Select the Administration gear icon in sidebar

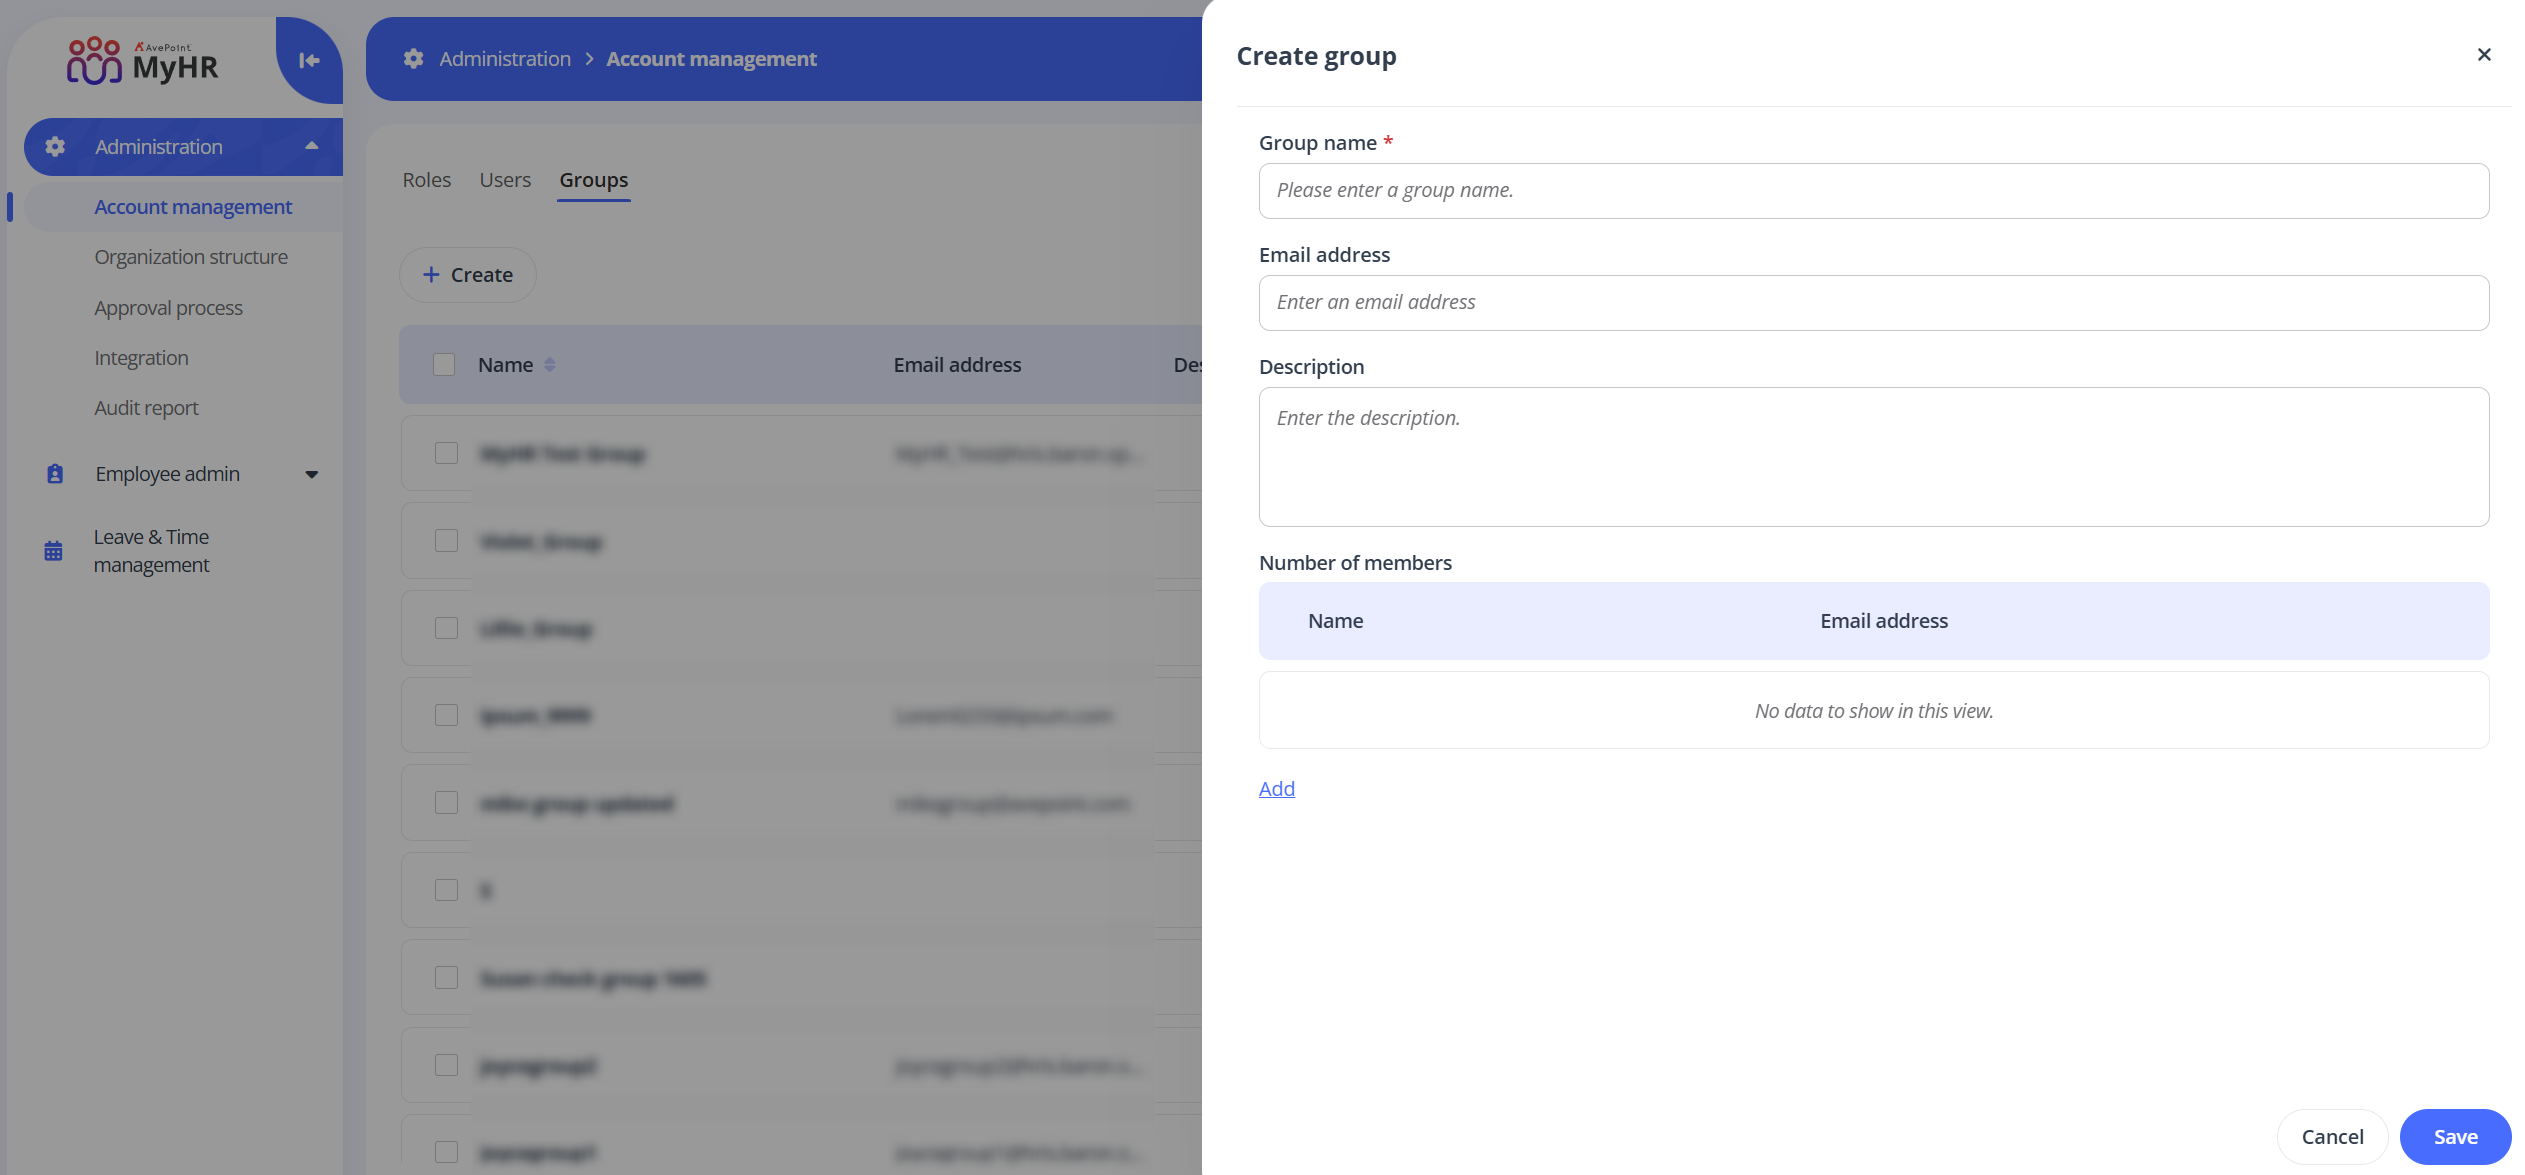tap(54, 146)
